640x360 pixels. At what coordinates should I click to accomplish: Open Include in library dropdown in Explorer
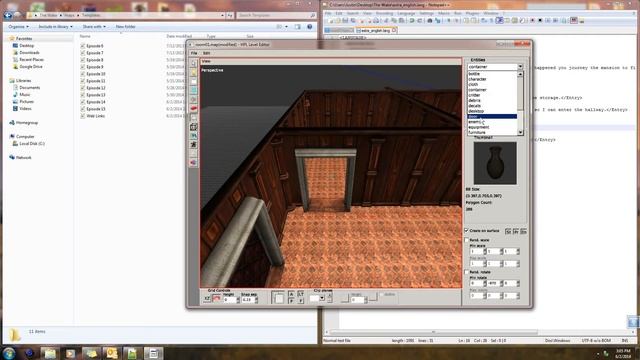click(55, 27)
